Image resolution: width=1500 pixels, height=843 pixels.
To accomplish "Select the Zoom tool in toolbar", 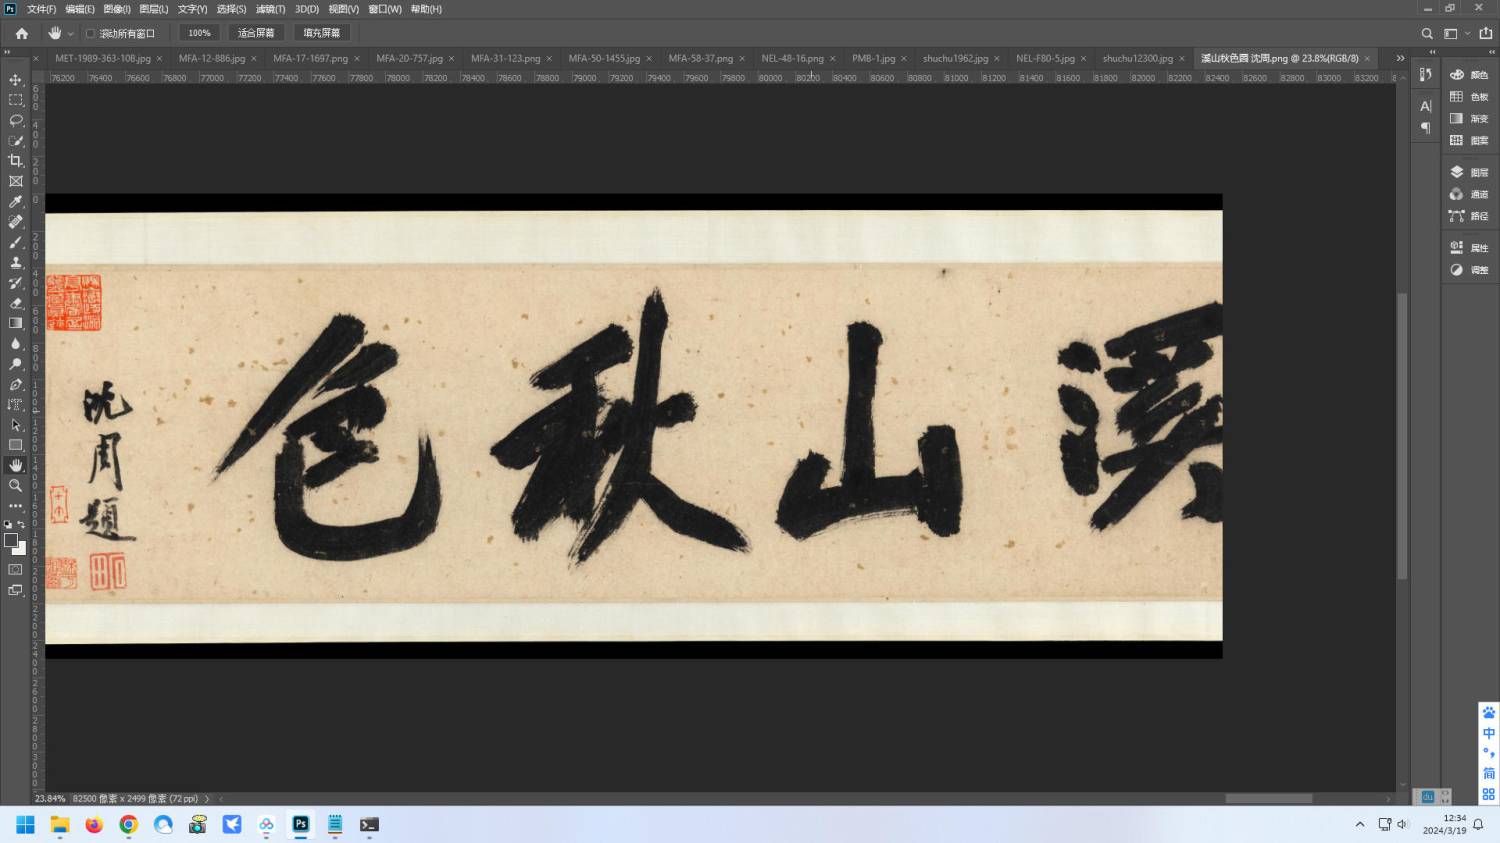I will point(15,486).
